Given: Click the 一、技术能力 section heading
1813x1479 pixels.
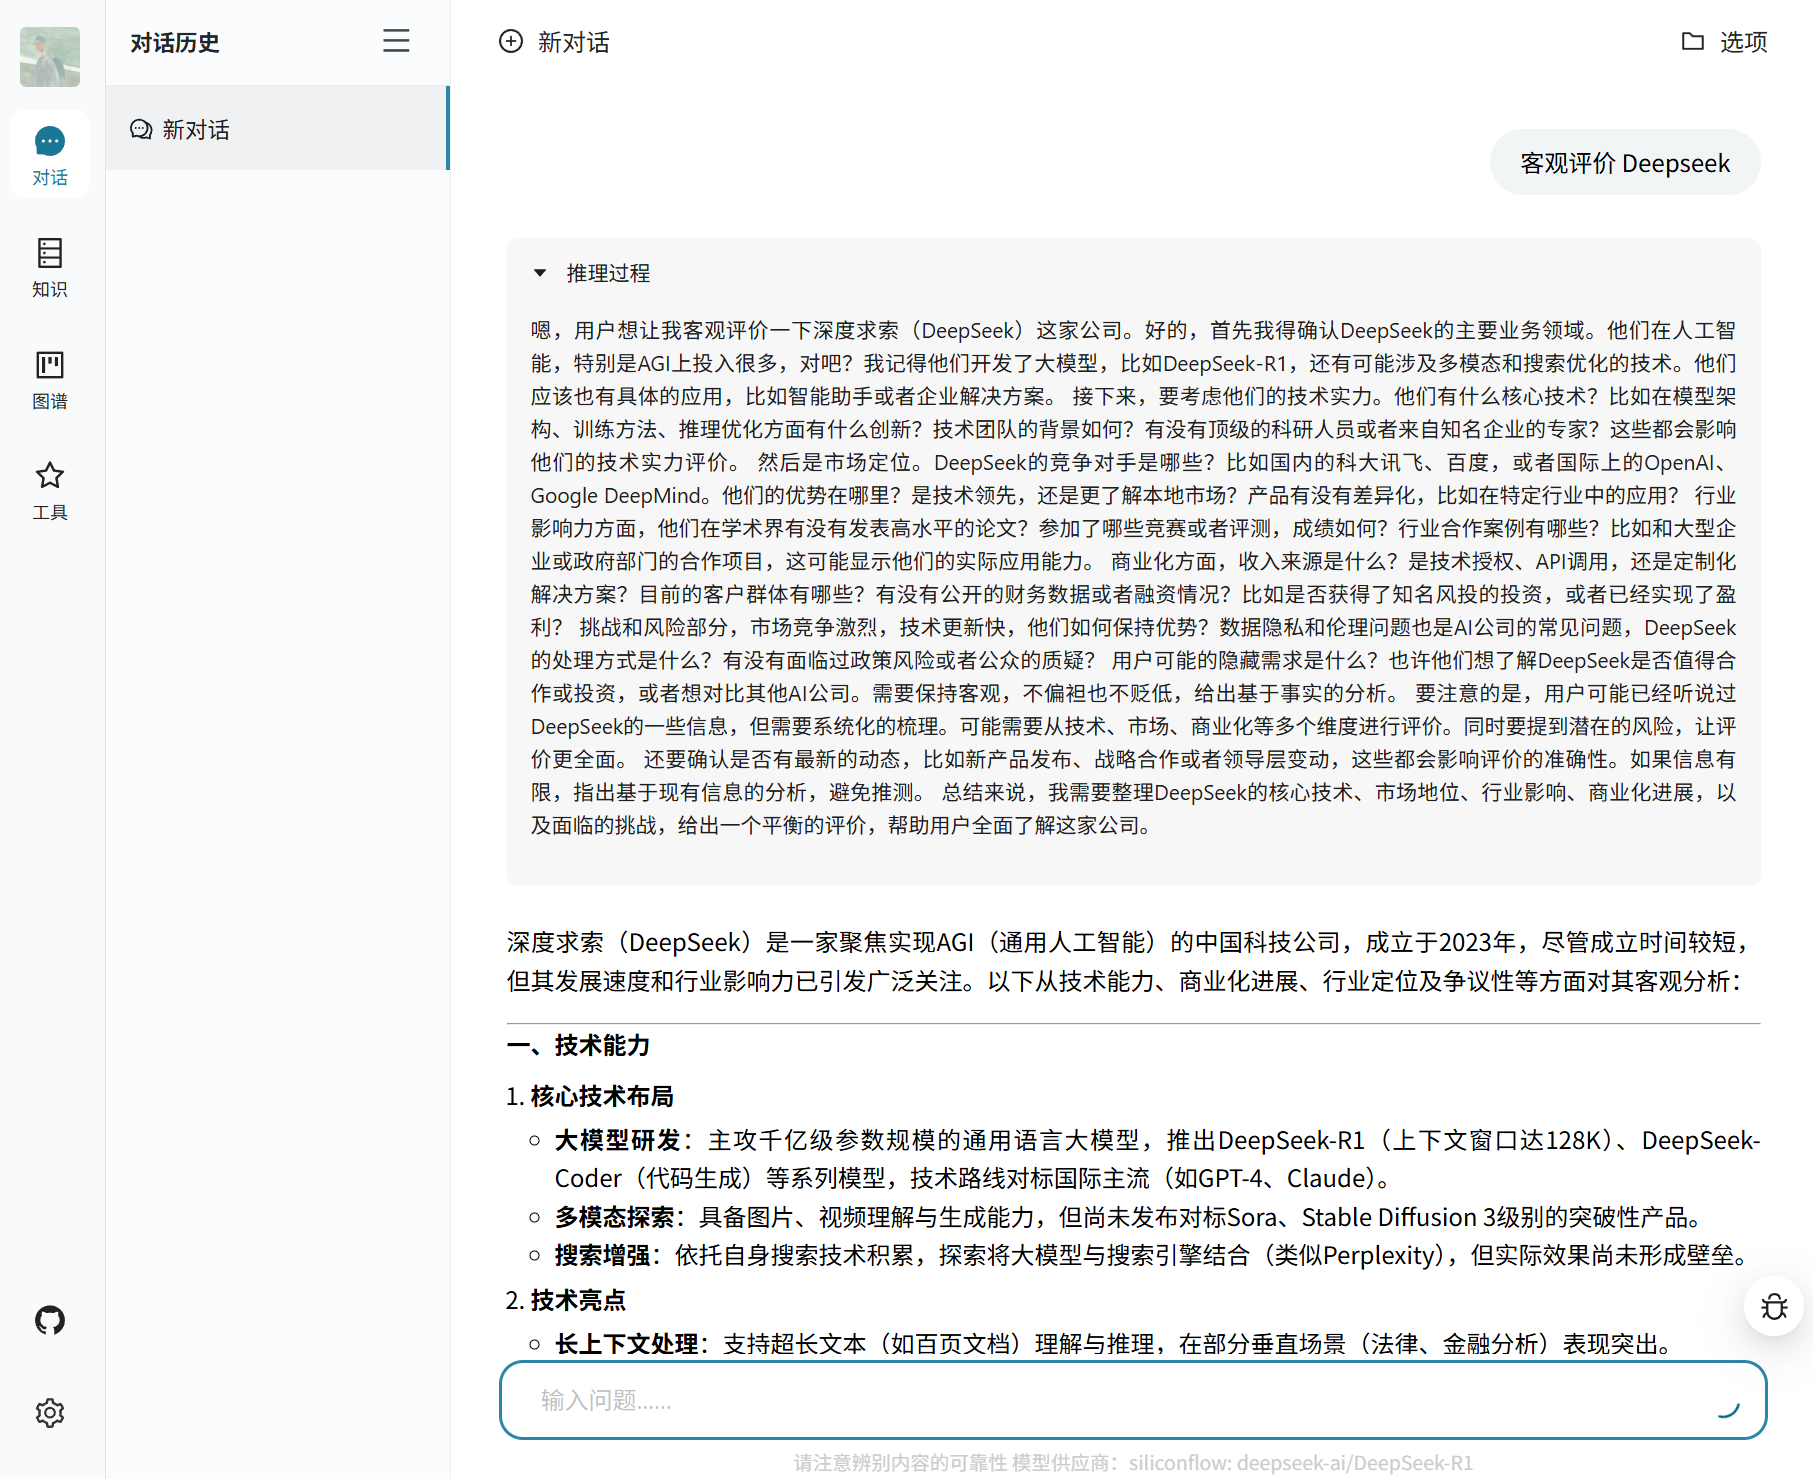Looking at the screenshot, I should coord(578,1046).
